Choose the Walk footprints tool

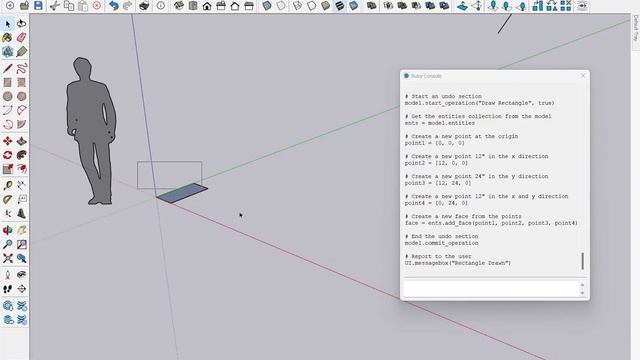click(x=7, y=289)
